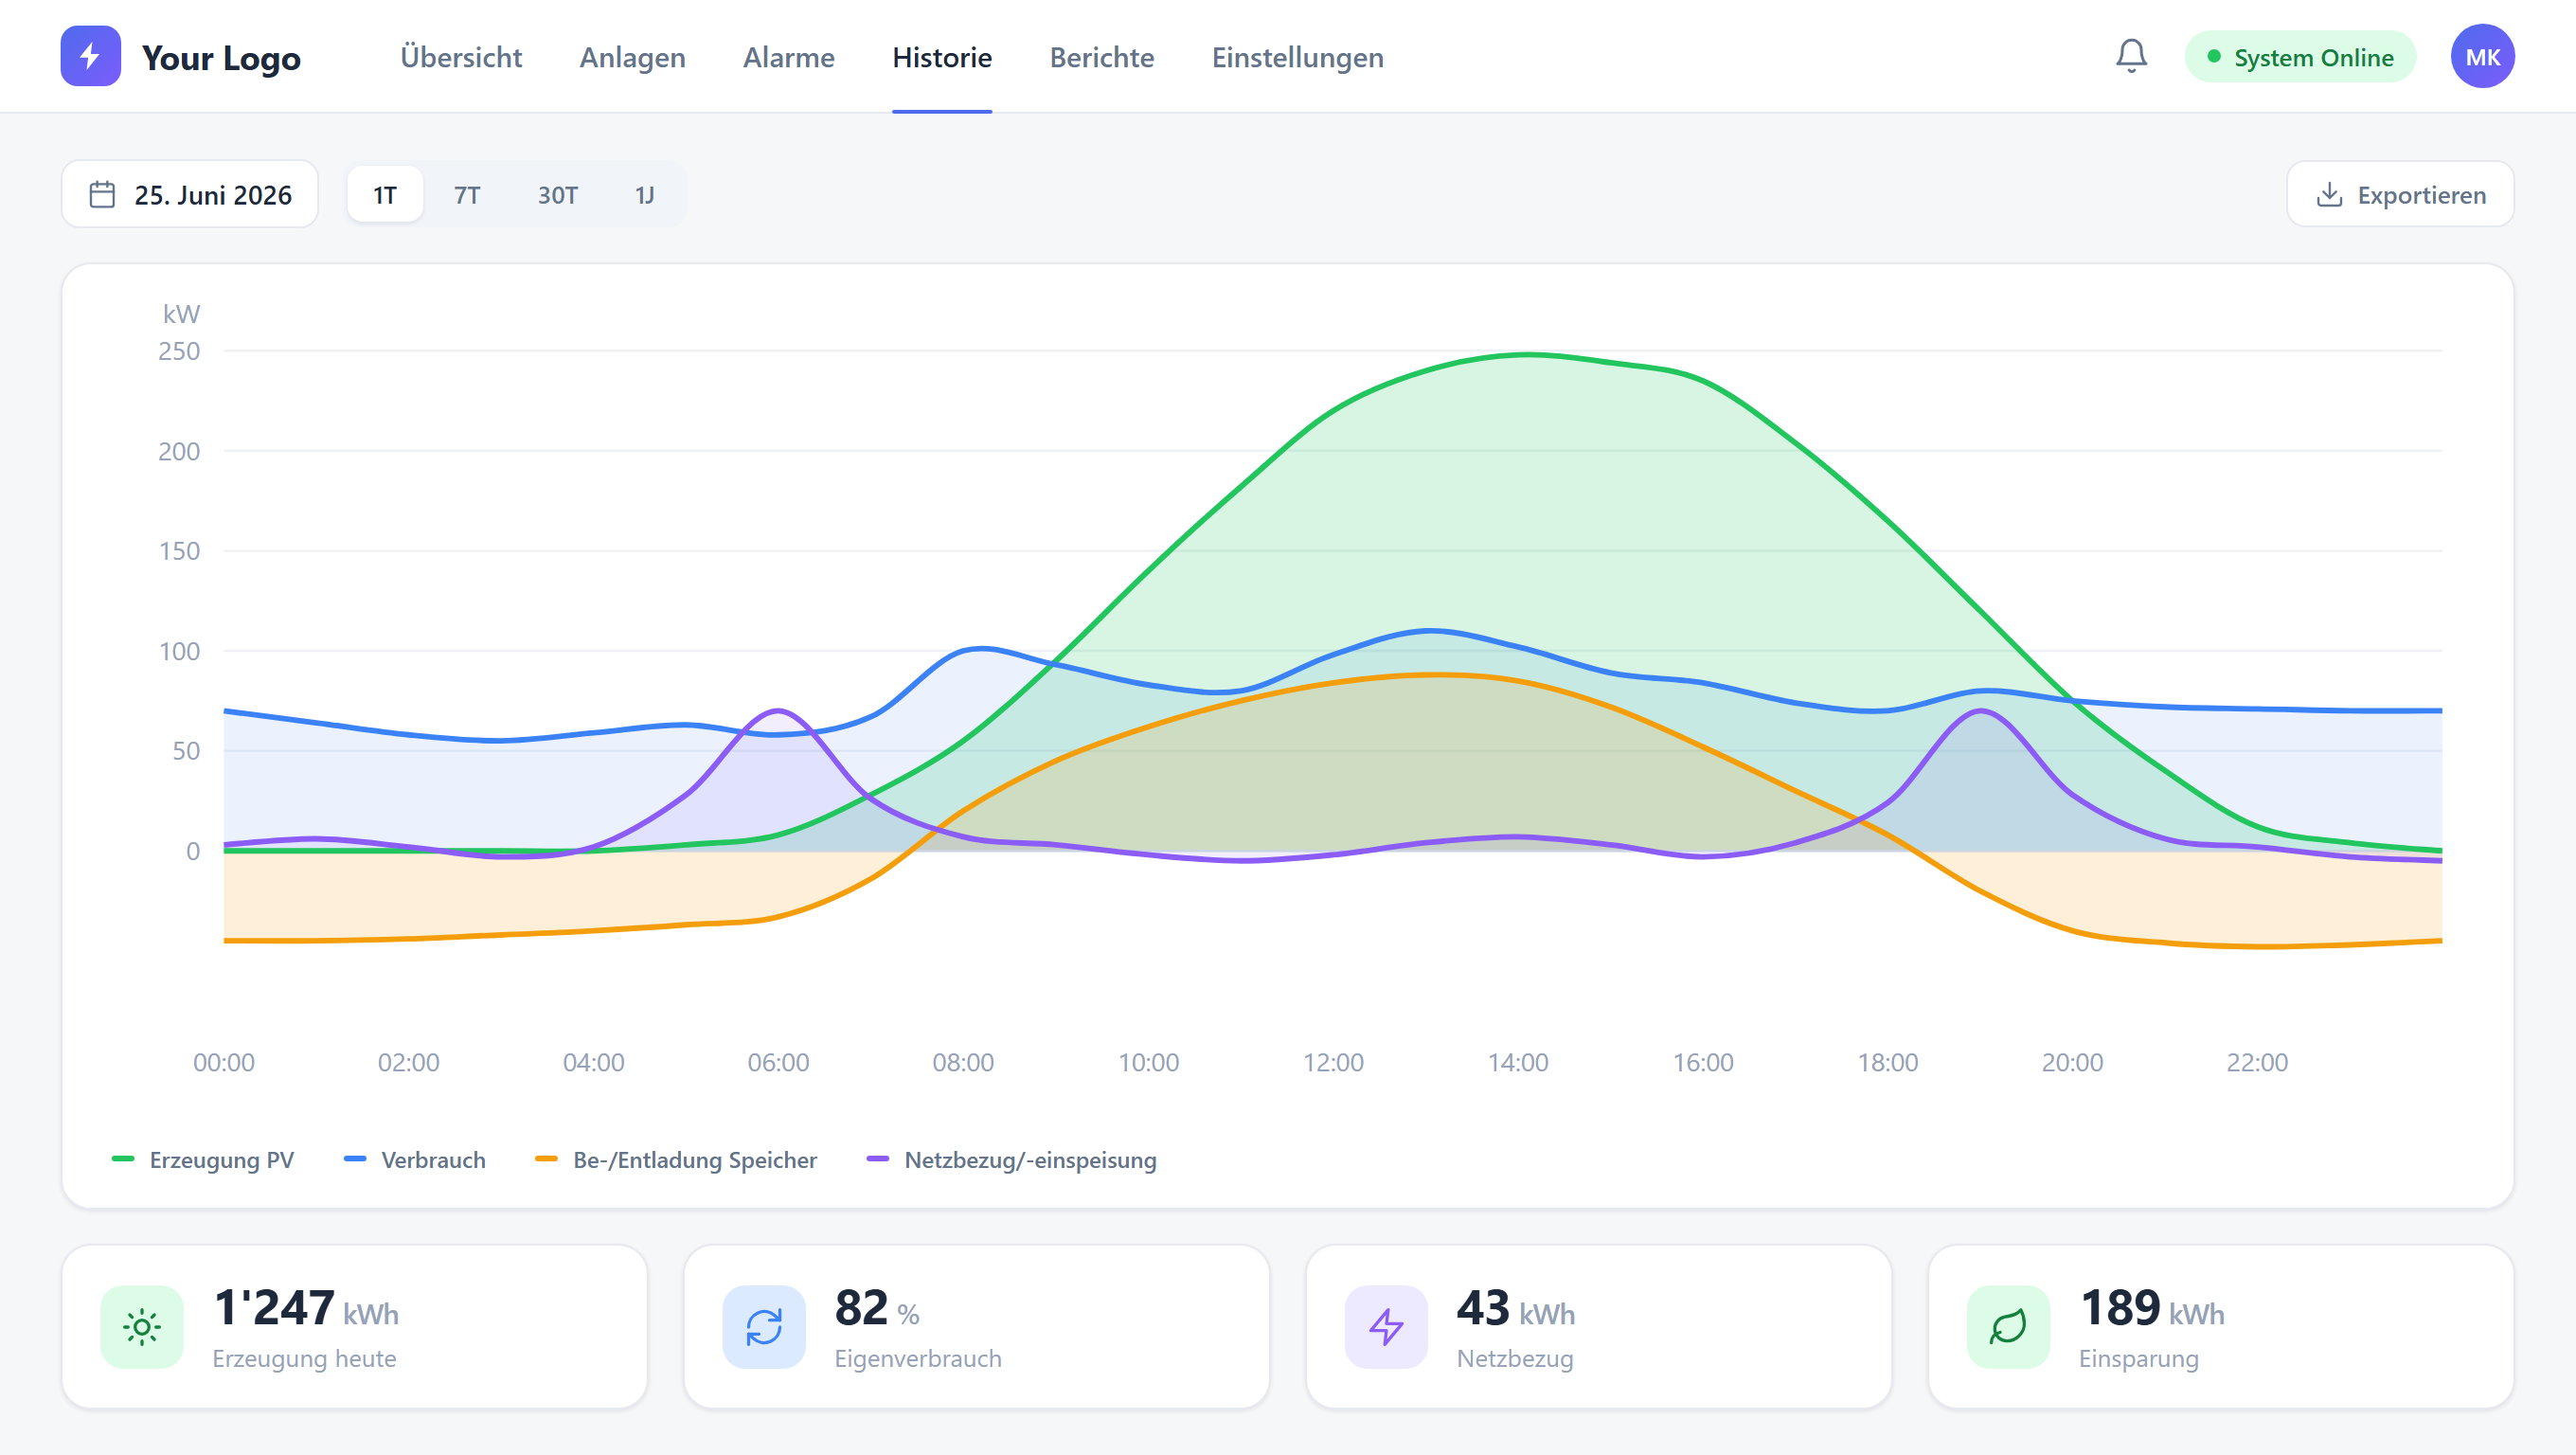Open the 25. Juni 2026 date picker
The image size is (2576, 1455).
click(x=190, y=194)
